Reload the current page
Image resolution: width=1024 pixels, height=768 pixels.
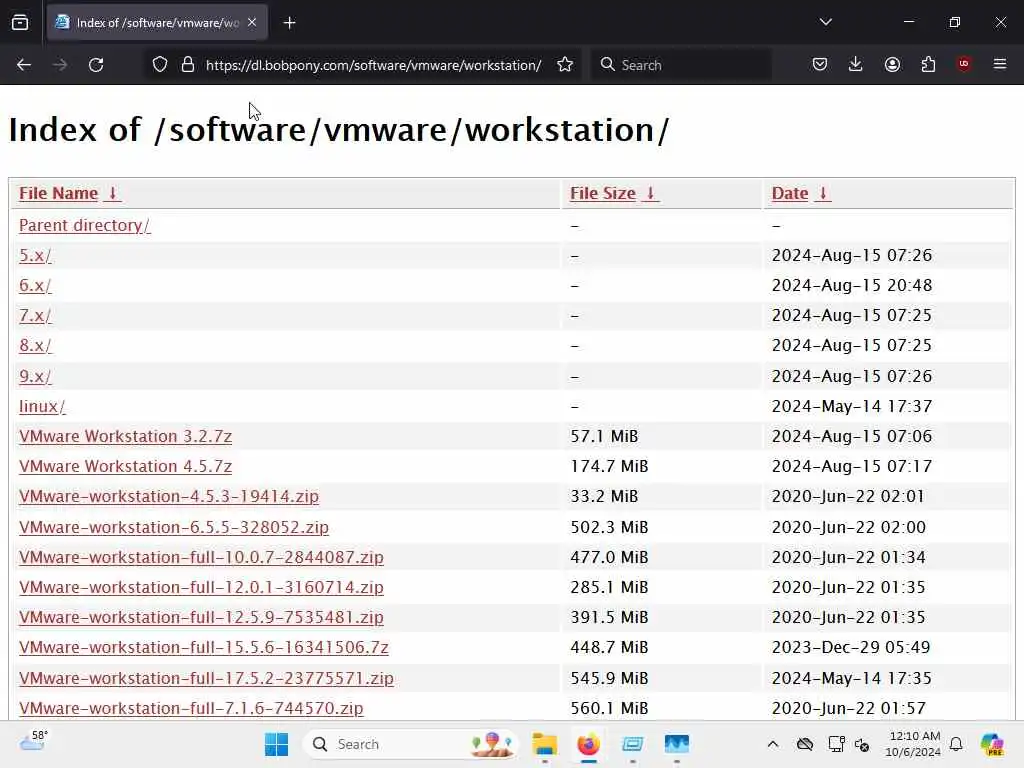pyautogui.click(x=96, y=65)
